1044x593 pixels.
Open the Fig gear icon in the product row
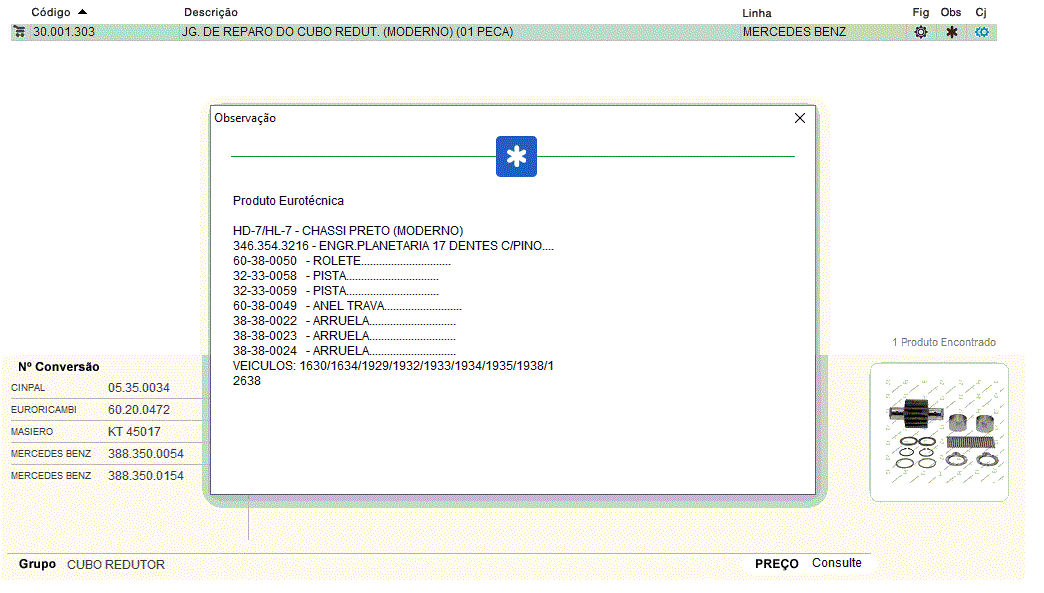(921, 32)
